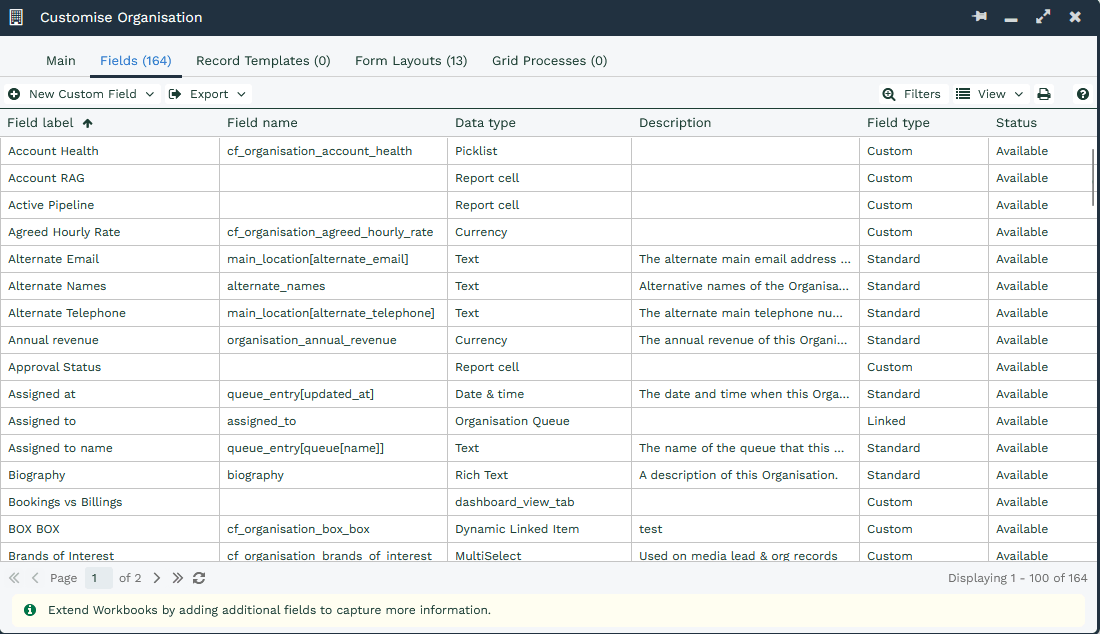Open the New Custom Field dropdown arrow

click(x=149, y=94)
